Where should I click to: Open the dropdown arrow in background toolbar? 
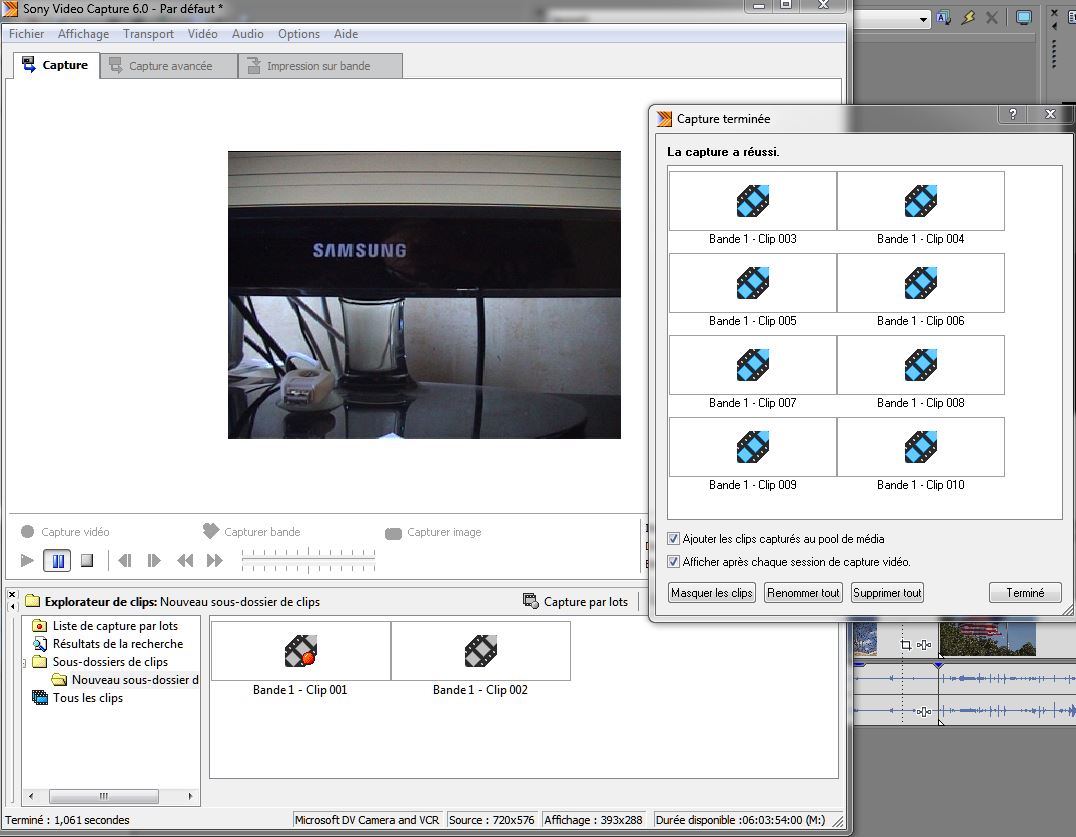923,19
